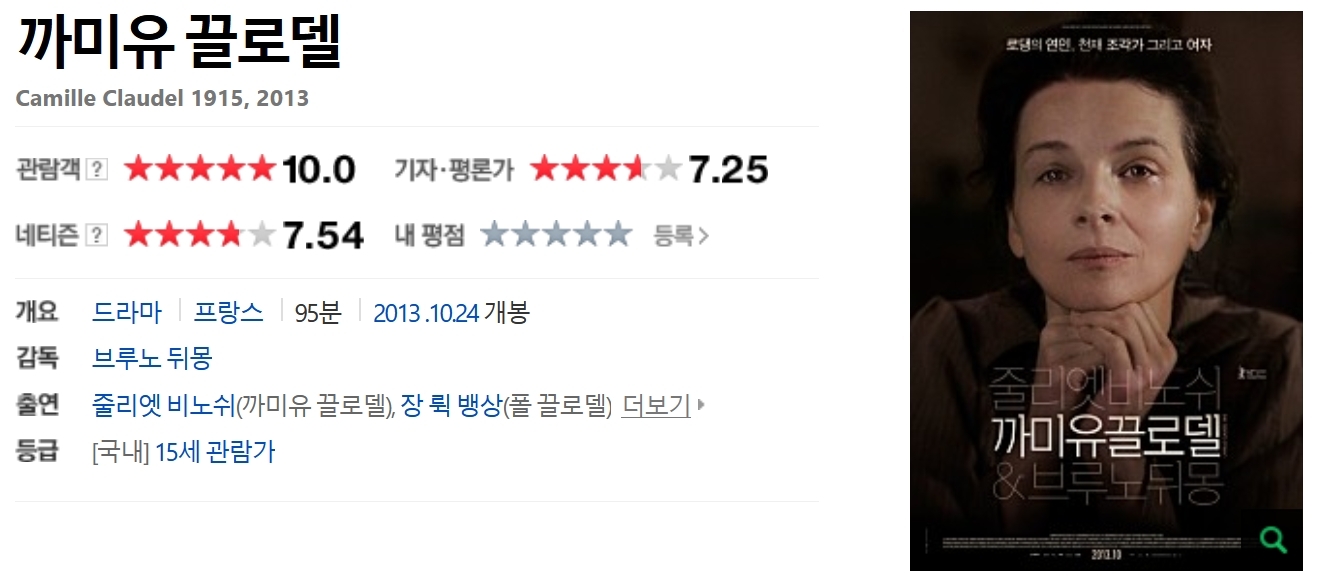Open the .10.24 release date link
The image size is (1324, 588).
[452, 313]
